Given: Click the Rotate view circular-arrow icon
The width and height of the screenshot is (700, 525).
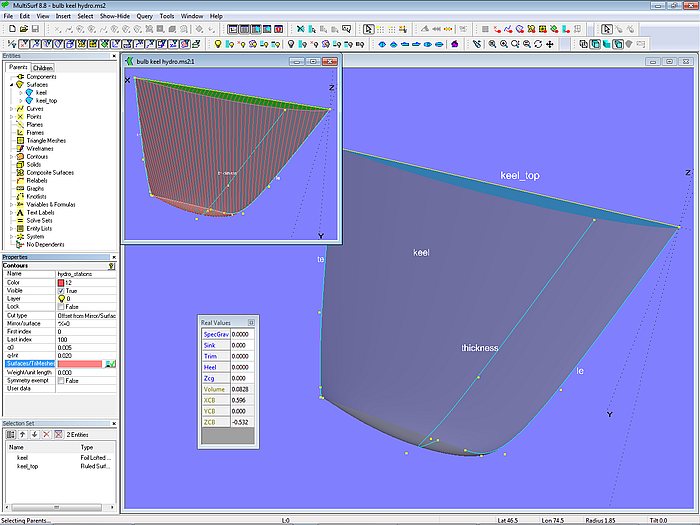Looking at the screenshot, I should point(539,44).
